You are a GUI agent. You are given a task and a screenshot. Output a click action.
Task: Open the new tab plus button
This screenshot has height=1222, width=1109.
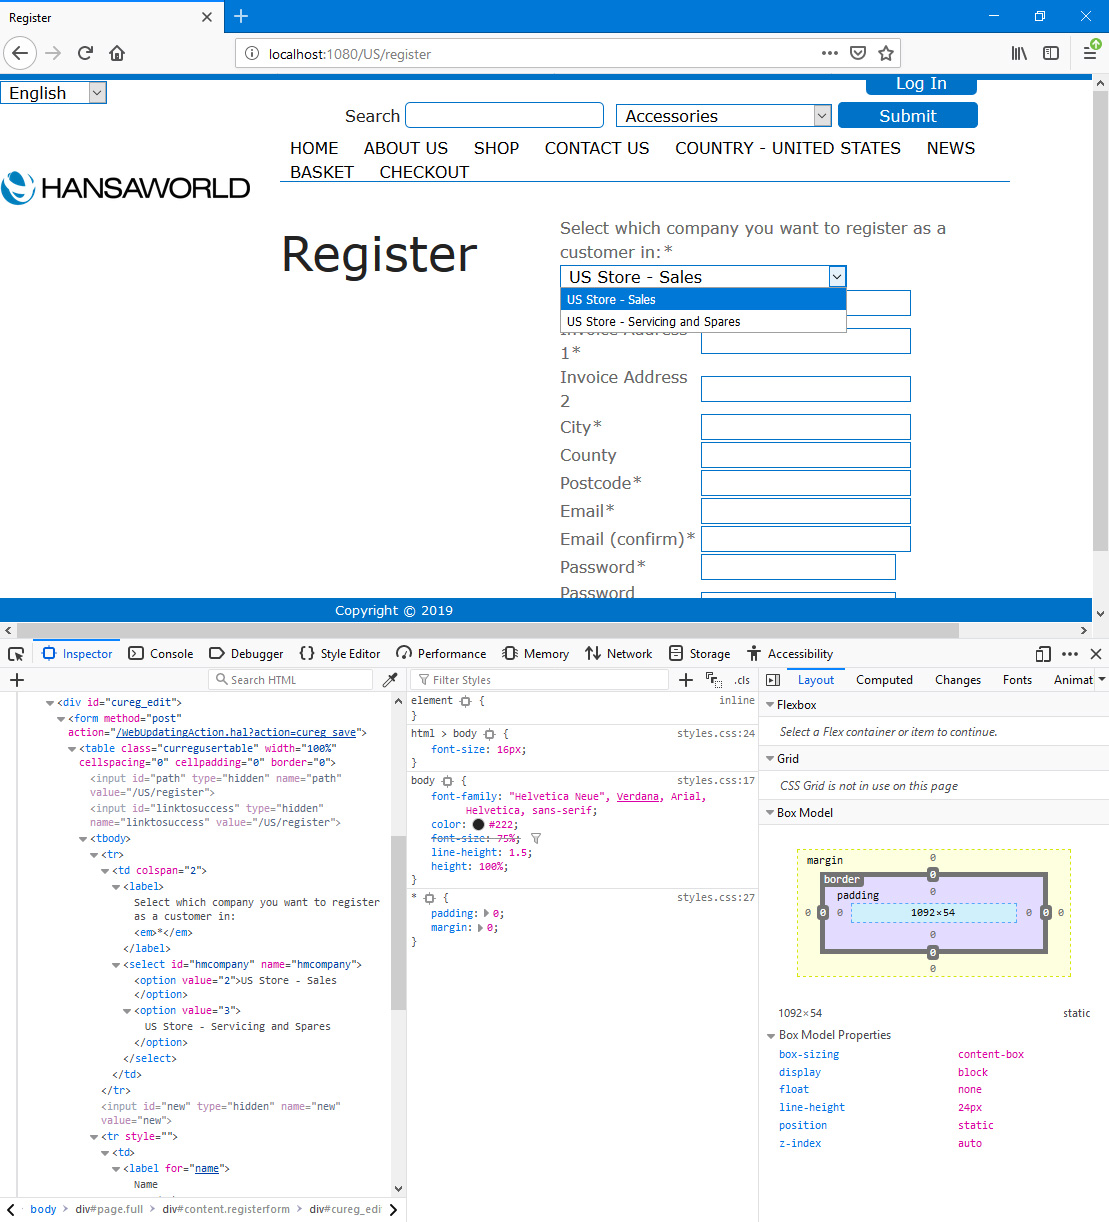tap(241, 16)
